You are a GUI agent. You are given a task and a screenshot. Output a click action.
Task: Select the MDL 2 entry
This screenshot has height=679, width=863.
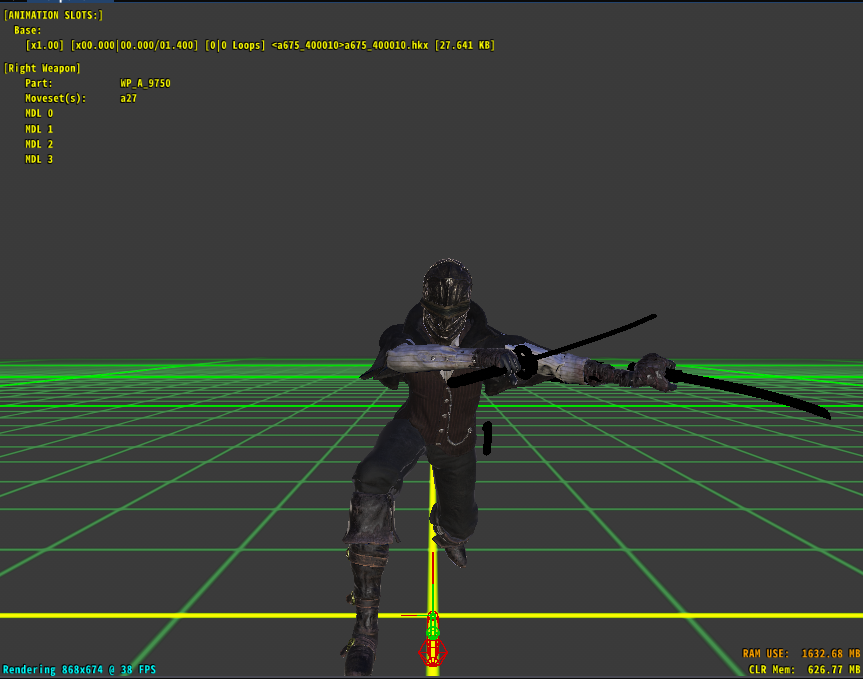(39, 144)
